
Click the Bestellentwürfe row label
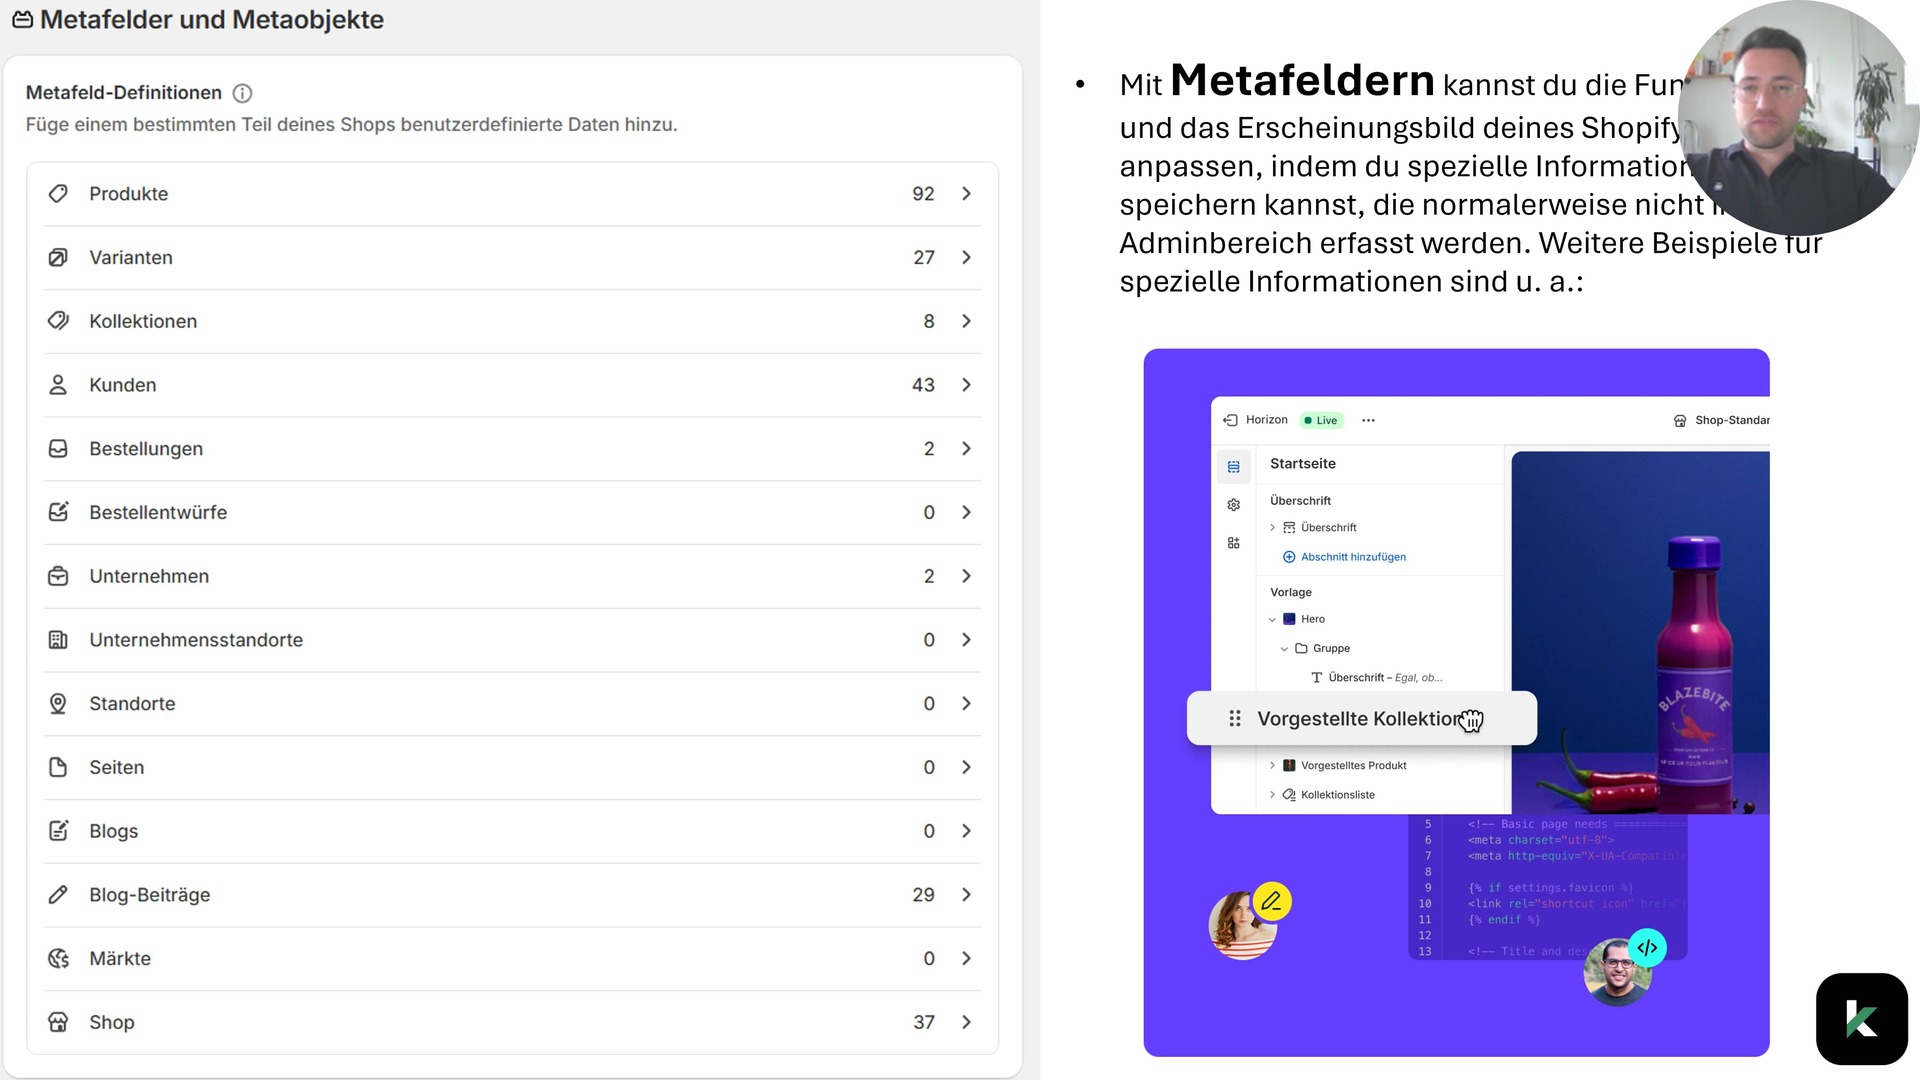coord(158,513)
